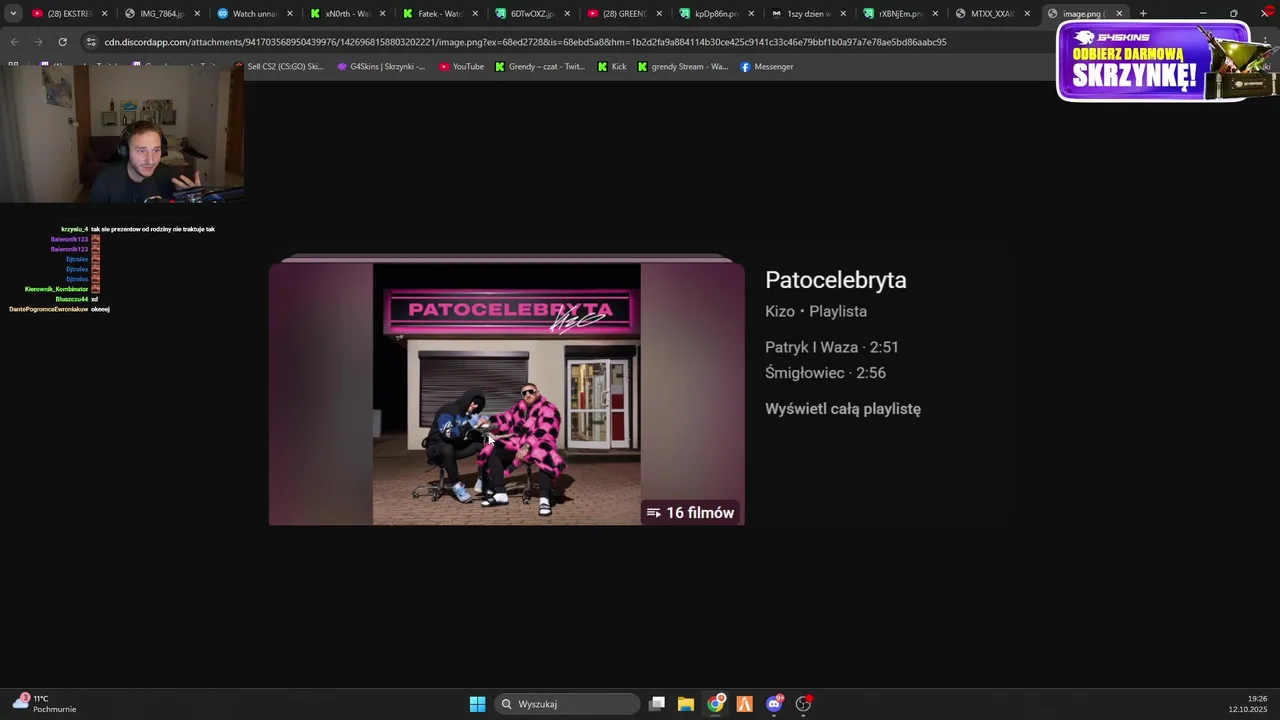Screen dimensions: 1280x720
Task: Go back to the previous page
Action: (14, 42)
